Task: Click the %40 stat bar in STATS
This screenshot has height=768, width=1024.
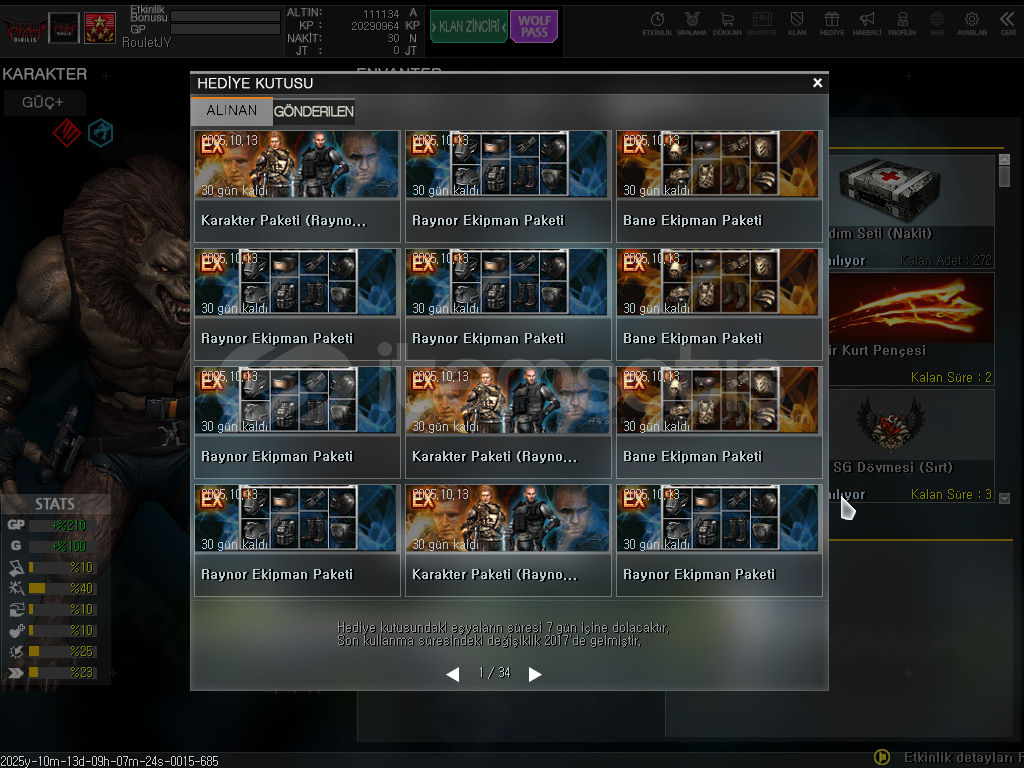Action: (63, 588)
